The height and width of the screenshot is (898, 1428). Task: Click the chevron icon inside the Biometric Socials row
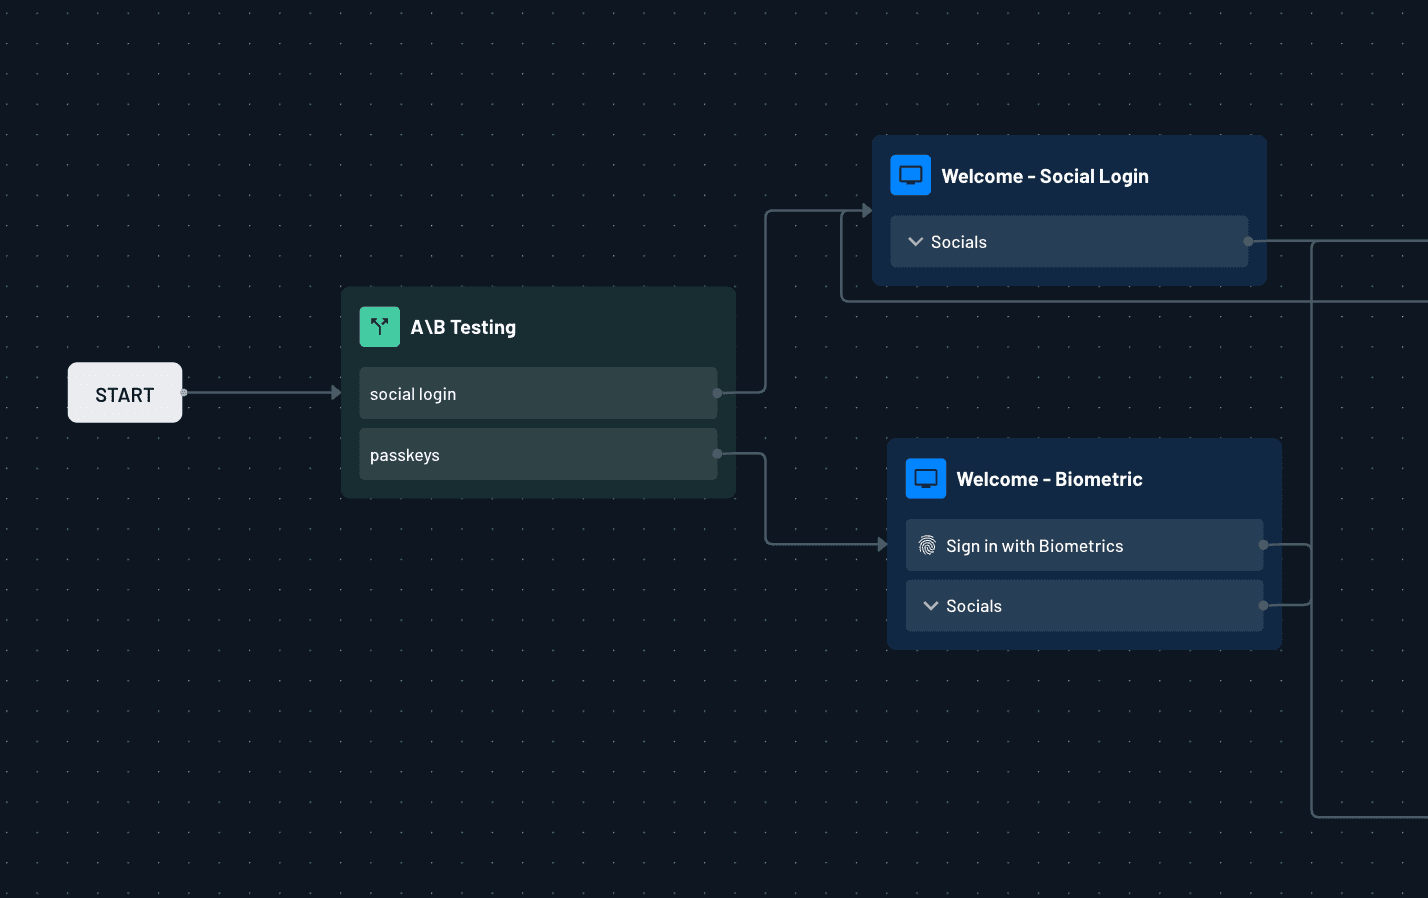point(929,605)
